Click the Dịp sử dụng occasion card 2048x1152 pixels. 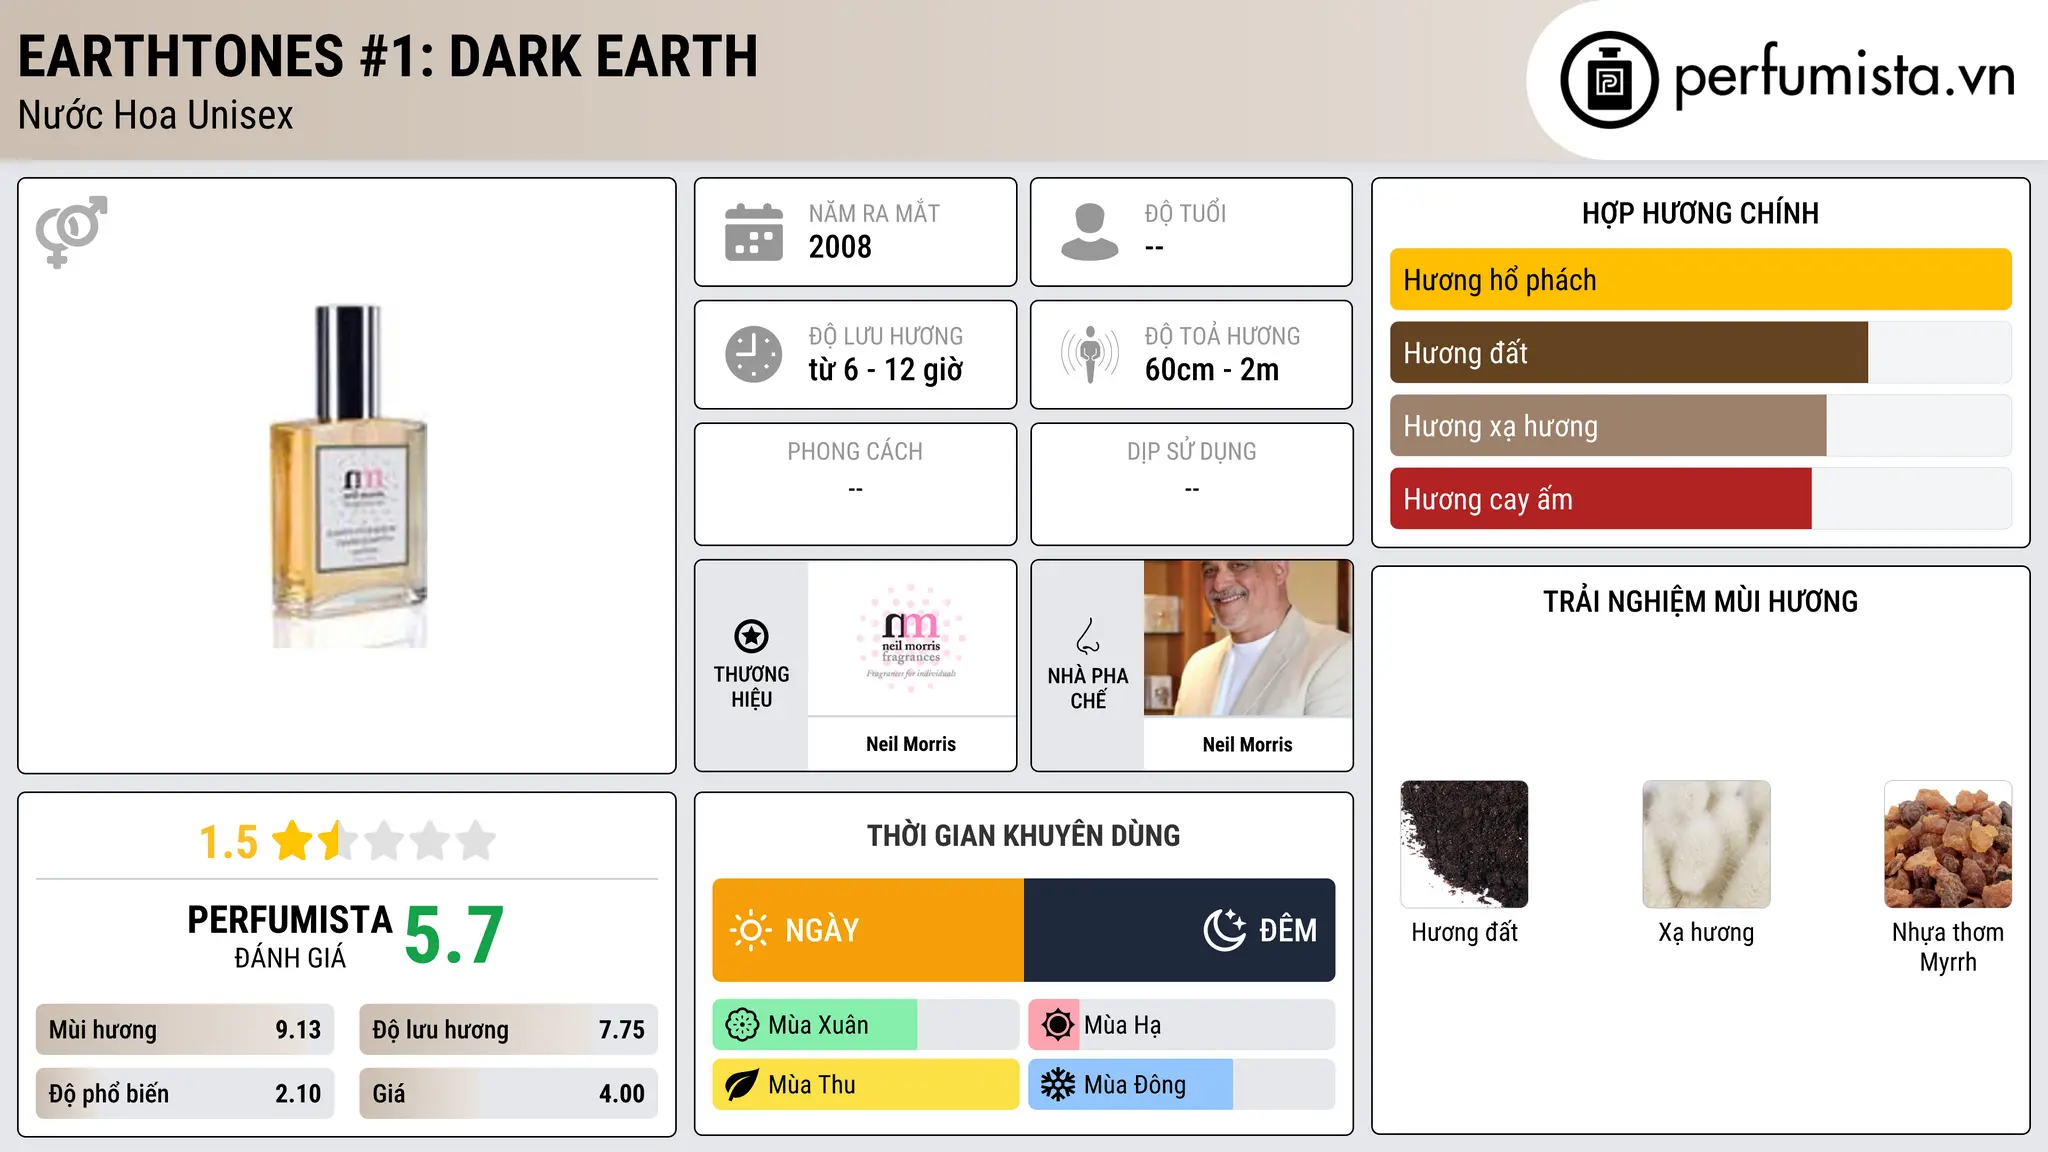(x=1192, y=484)
